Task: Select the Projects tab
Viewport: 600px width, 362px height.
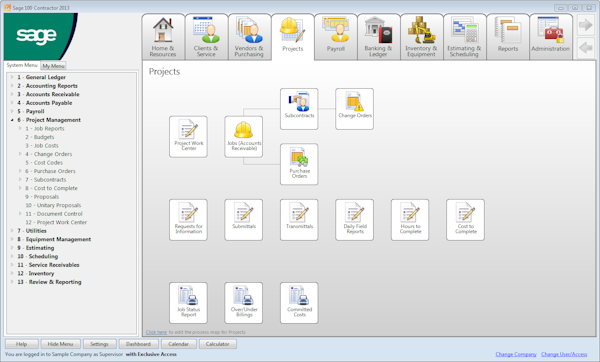Action: pyautogui.click(x=293, y=37)
